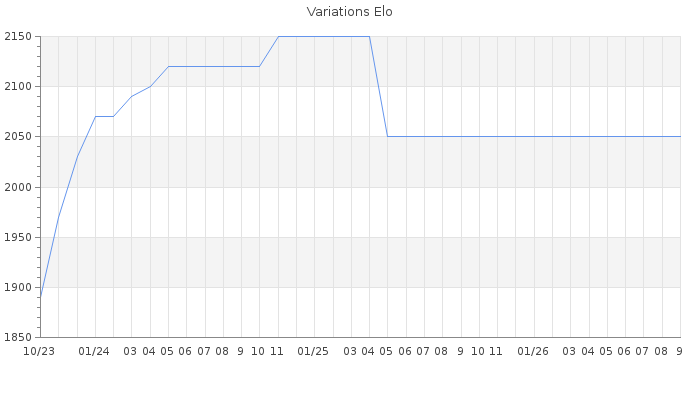
Task: Select the 01/24 date label
Action: click(x=94, y=351)
